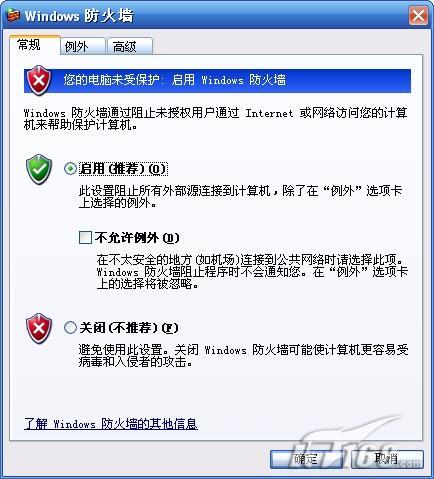
Task: Click the 关闭(不推荐)(F) label text
Action: click(129, 328)
